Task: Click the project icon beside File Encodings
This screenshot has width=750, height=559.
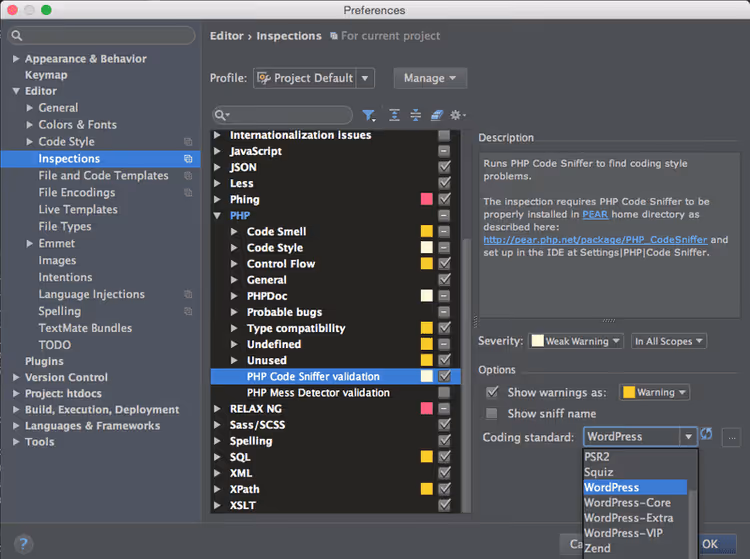Action: click(x=188, y=193)
